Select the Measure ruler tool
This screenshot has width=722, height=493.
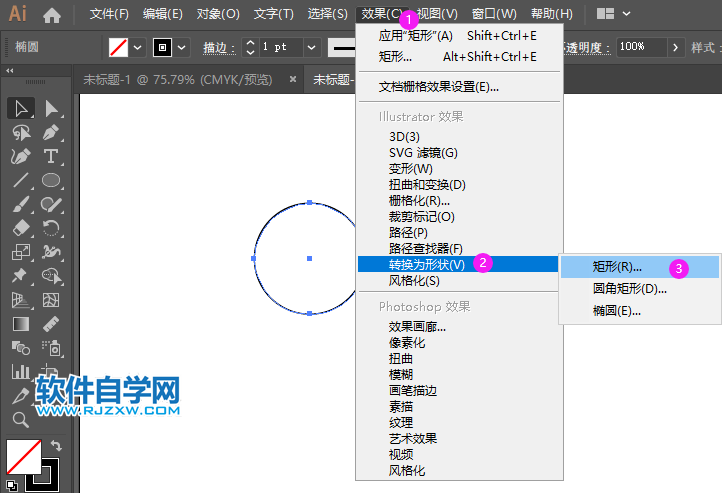[51, 324]
